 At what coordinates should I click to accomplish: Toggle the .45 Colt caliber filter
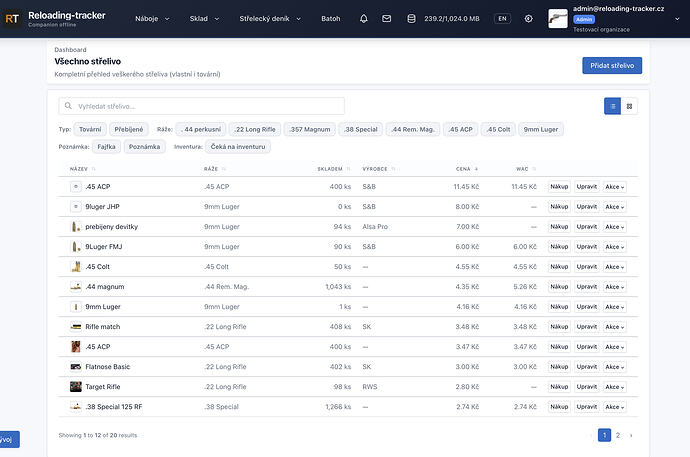(x=498, y=129)
